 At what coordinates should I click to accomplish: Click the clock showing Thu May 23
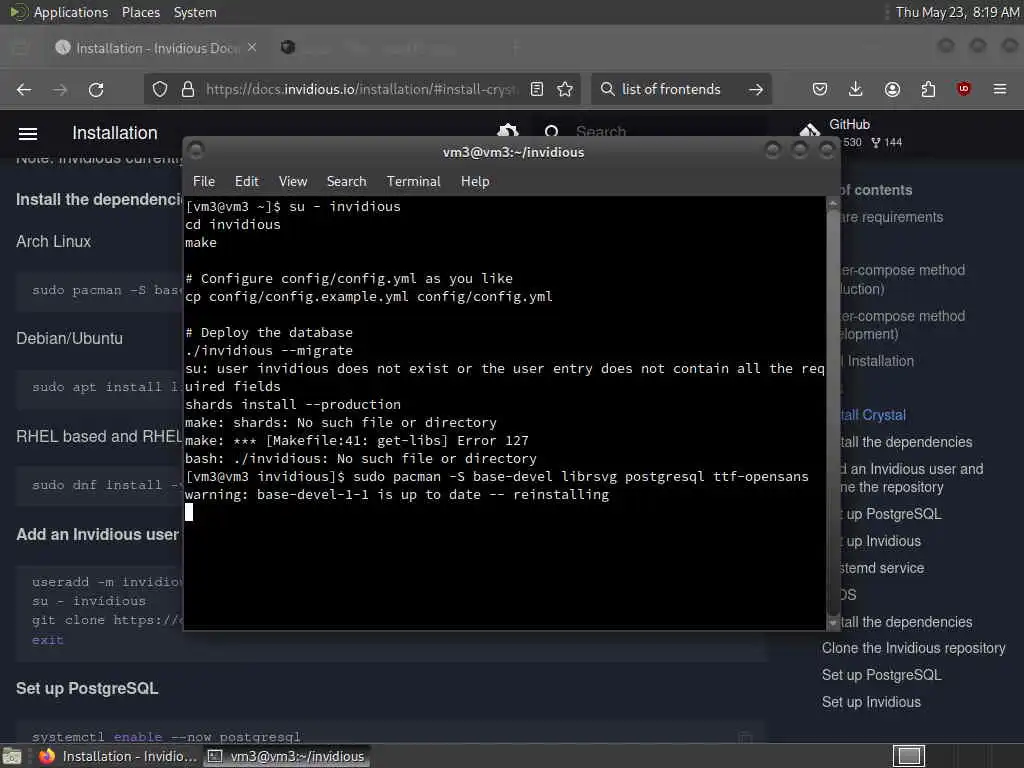pos(957,12)
